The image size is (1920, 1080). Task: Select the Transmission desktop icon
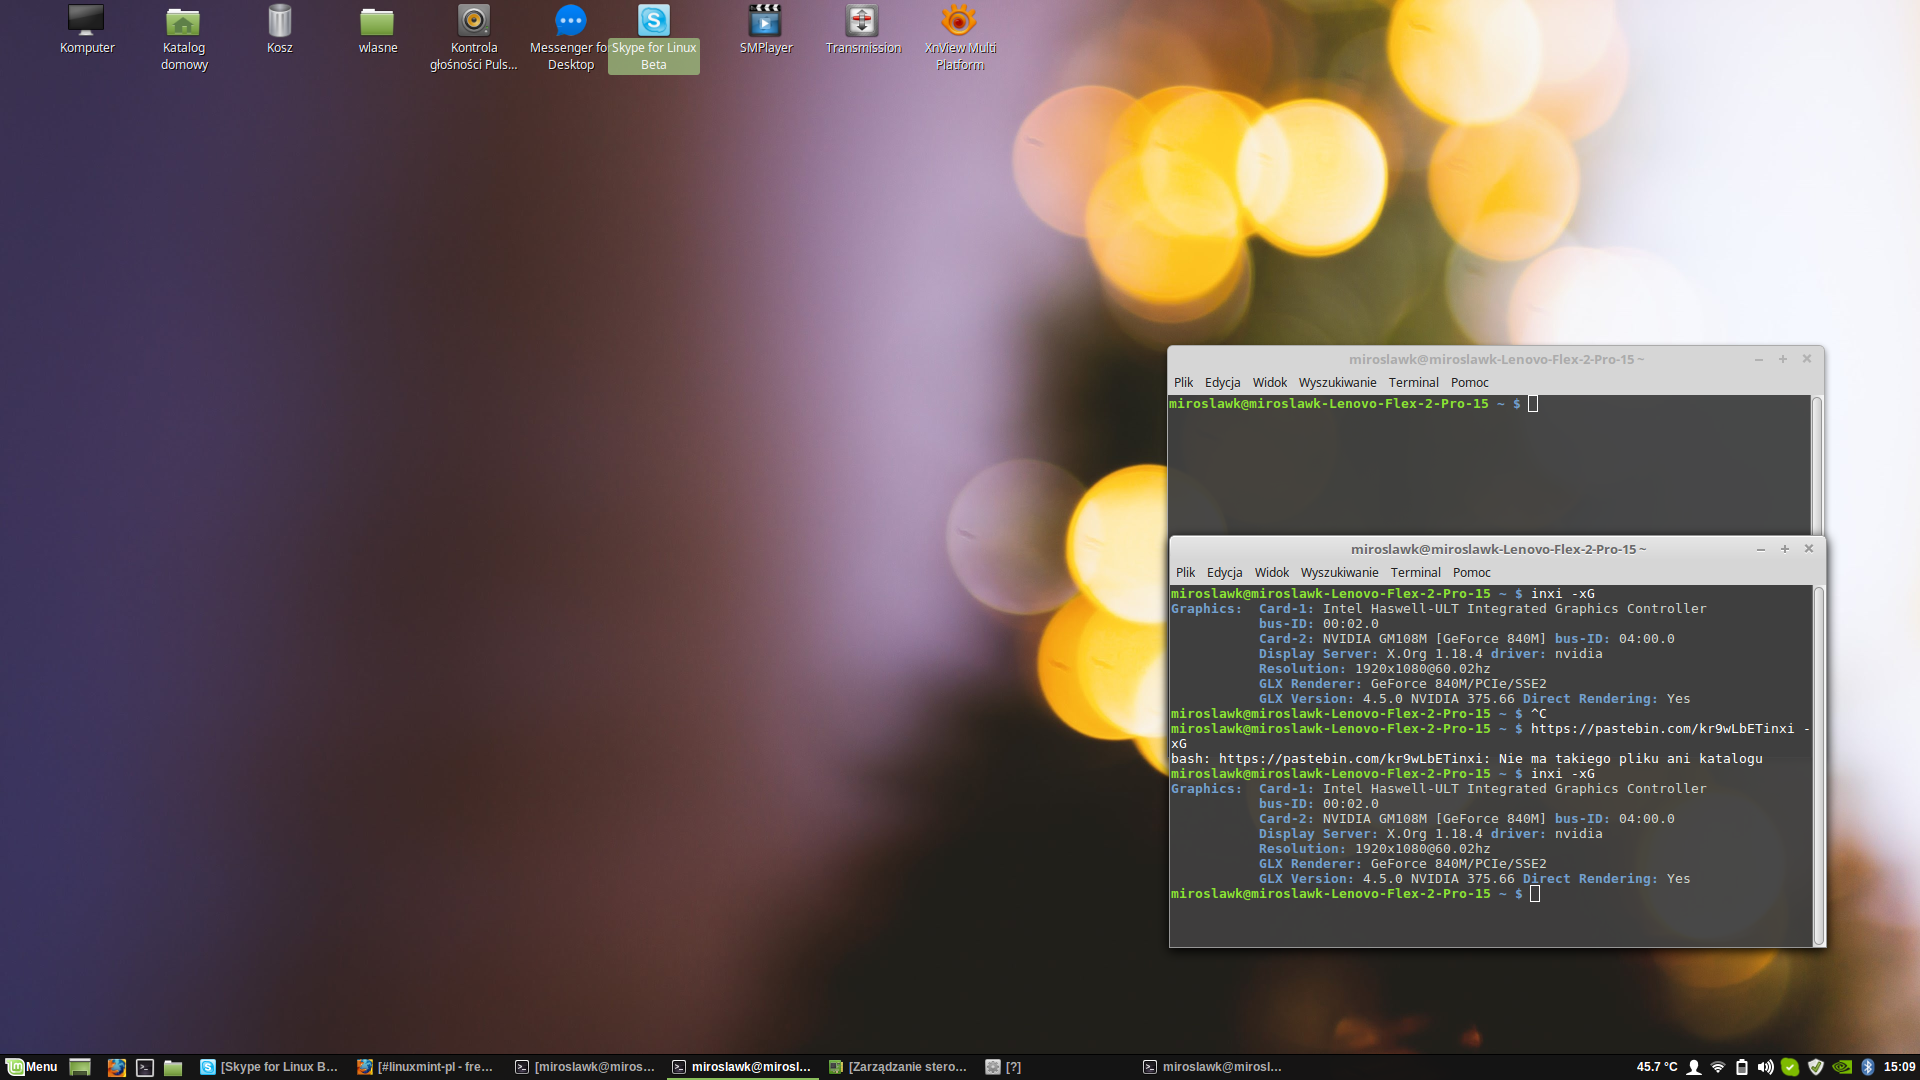(863, 29)
